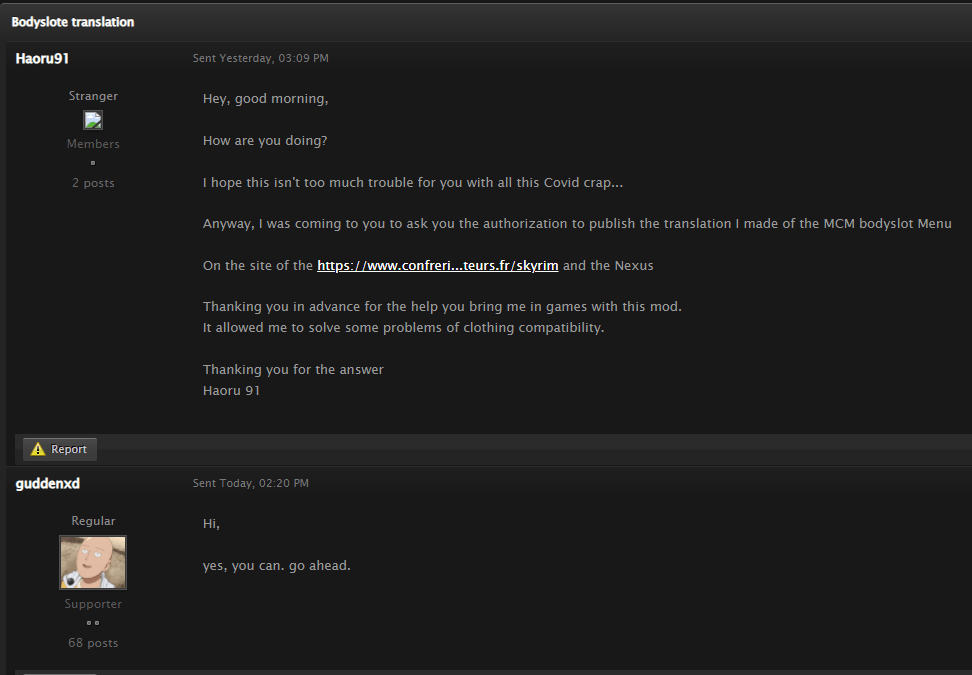Open the confrerie skyrim link
This screenshot has width=972, height=675.
(x=438, y=265)
